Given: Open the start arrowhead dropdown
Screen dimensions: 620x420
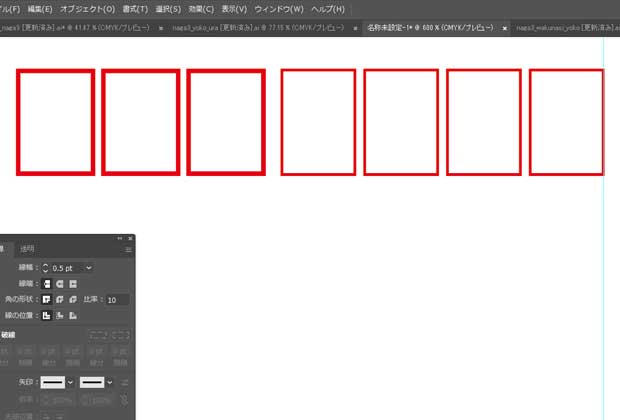Looking at the screenshot, I should pos(70,382).
